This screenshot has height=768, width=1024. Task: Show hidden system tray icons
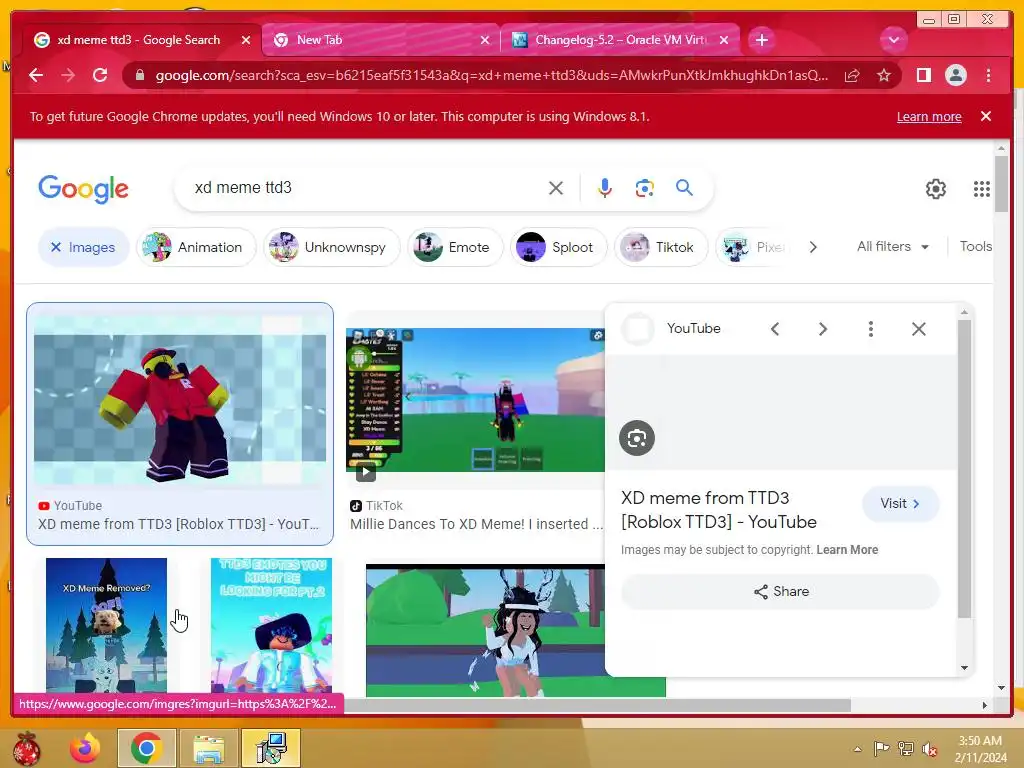(857, 749)
